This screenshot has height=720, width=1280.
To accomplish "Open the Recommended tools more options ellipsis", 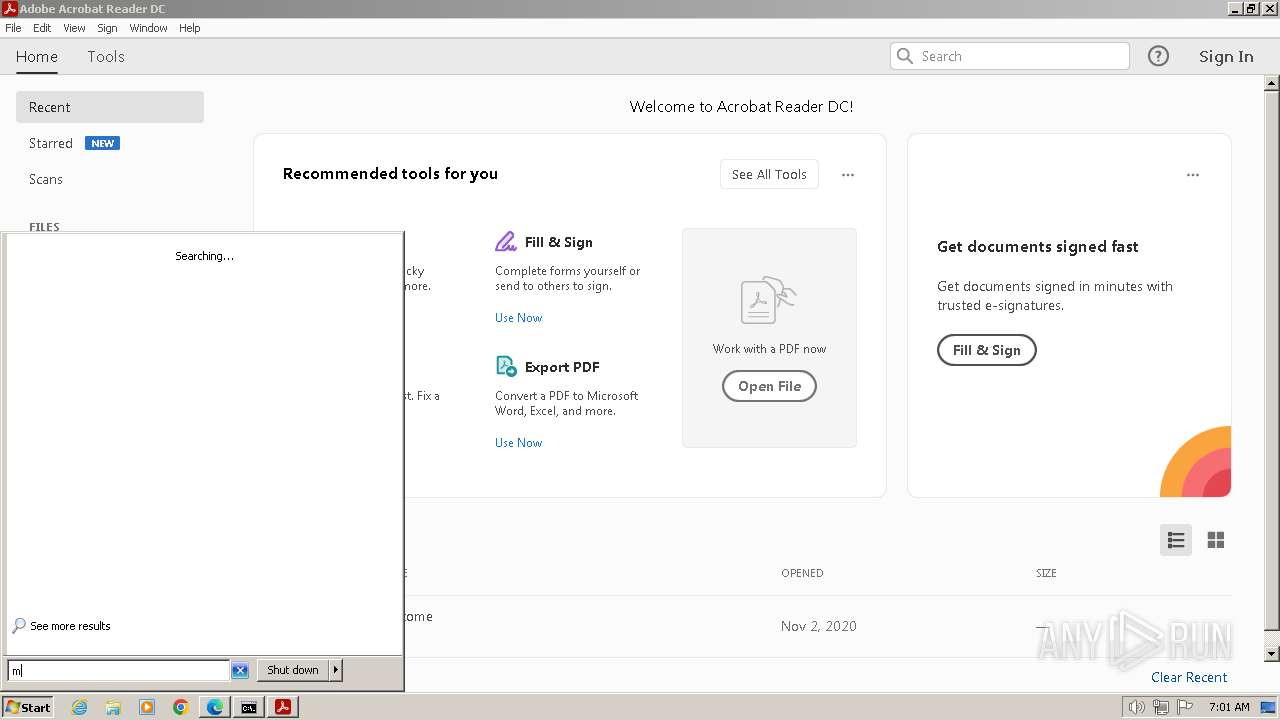I will click(x=848, y=175).
